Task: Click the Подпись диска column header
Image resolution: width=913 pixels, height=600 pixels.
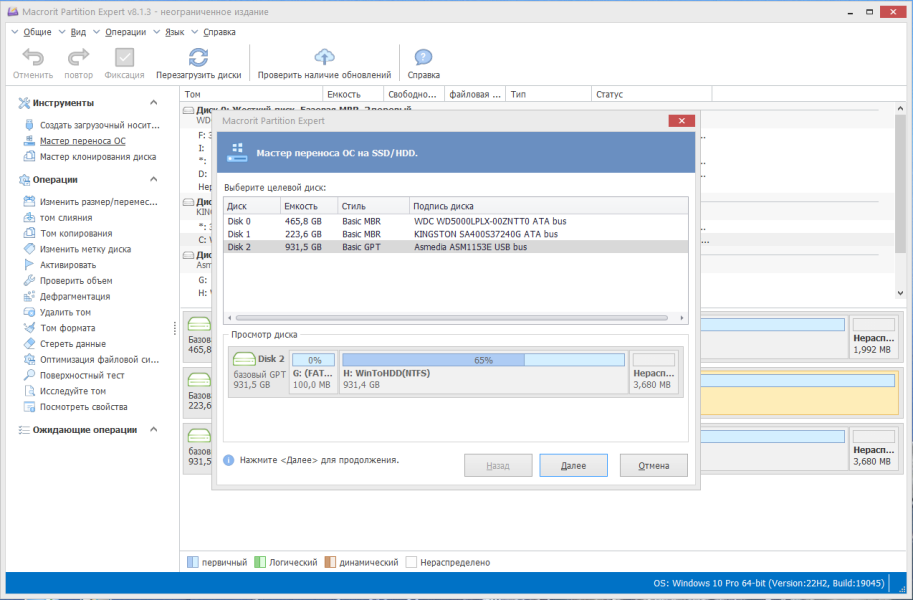Action: [548, 206]
